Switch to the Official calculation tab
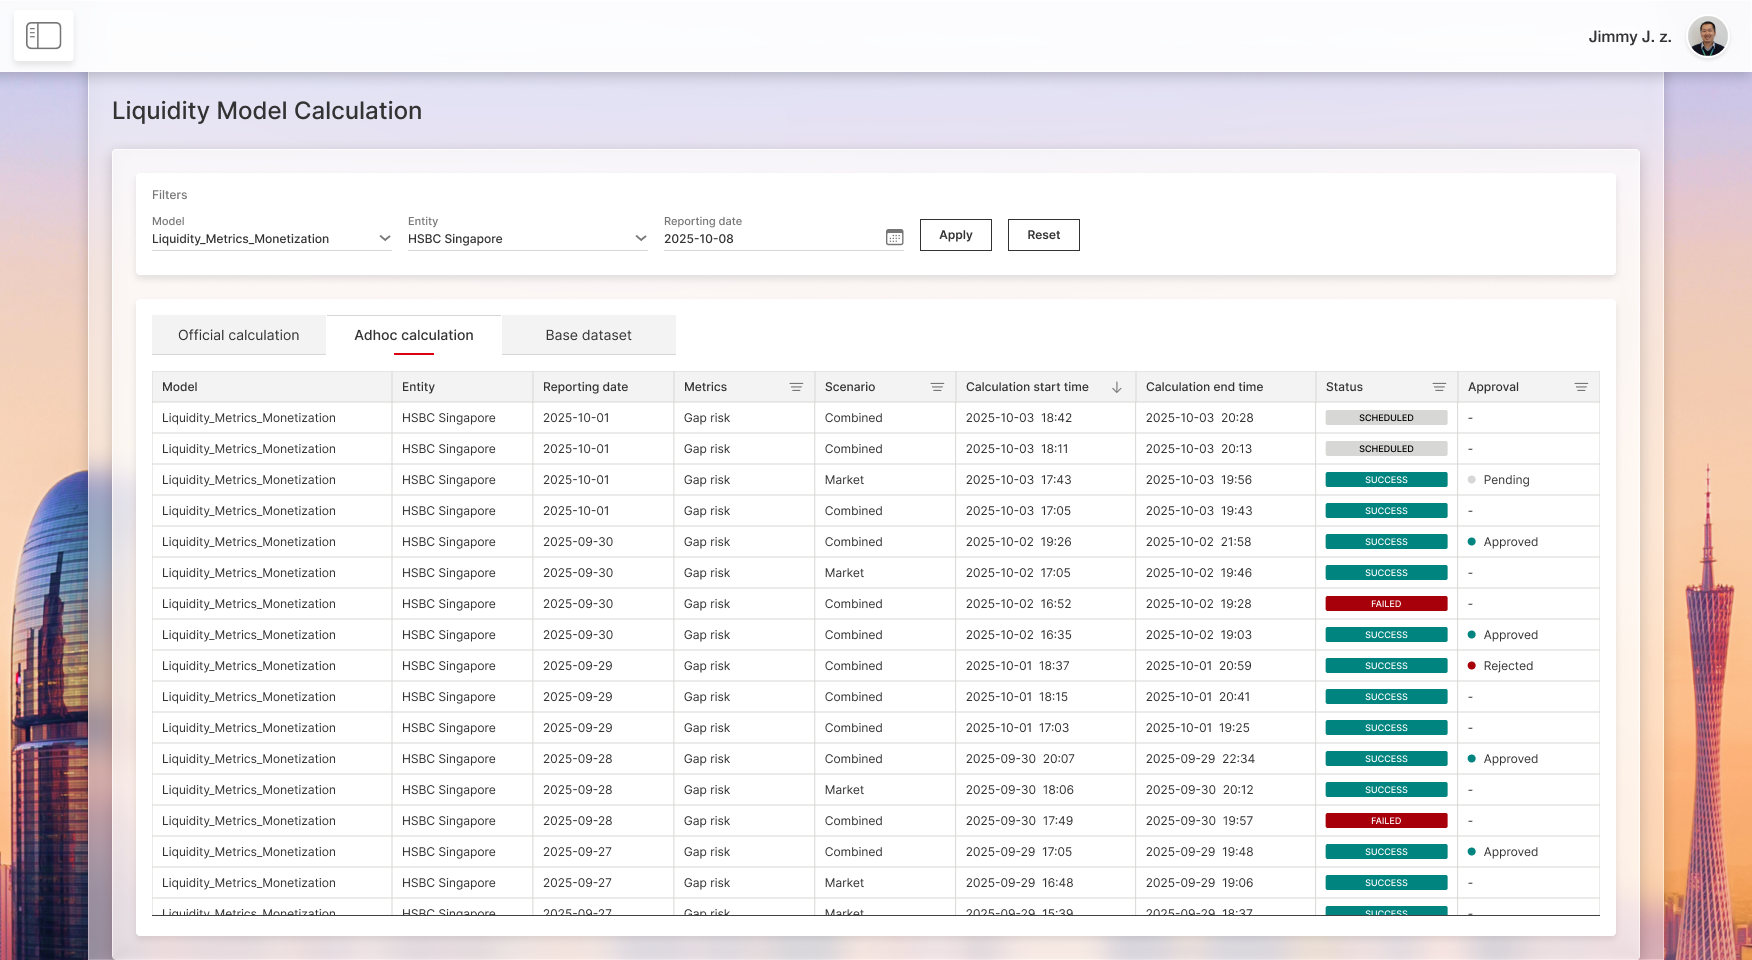The height and width of the screenshot is (960, 1752). pyautogui.click(x=239, y=335)
